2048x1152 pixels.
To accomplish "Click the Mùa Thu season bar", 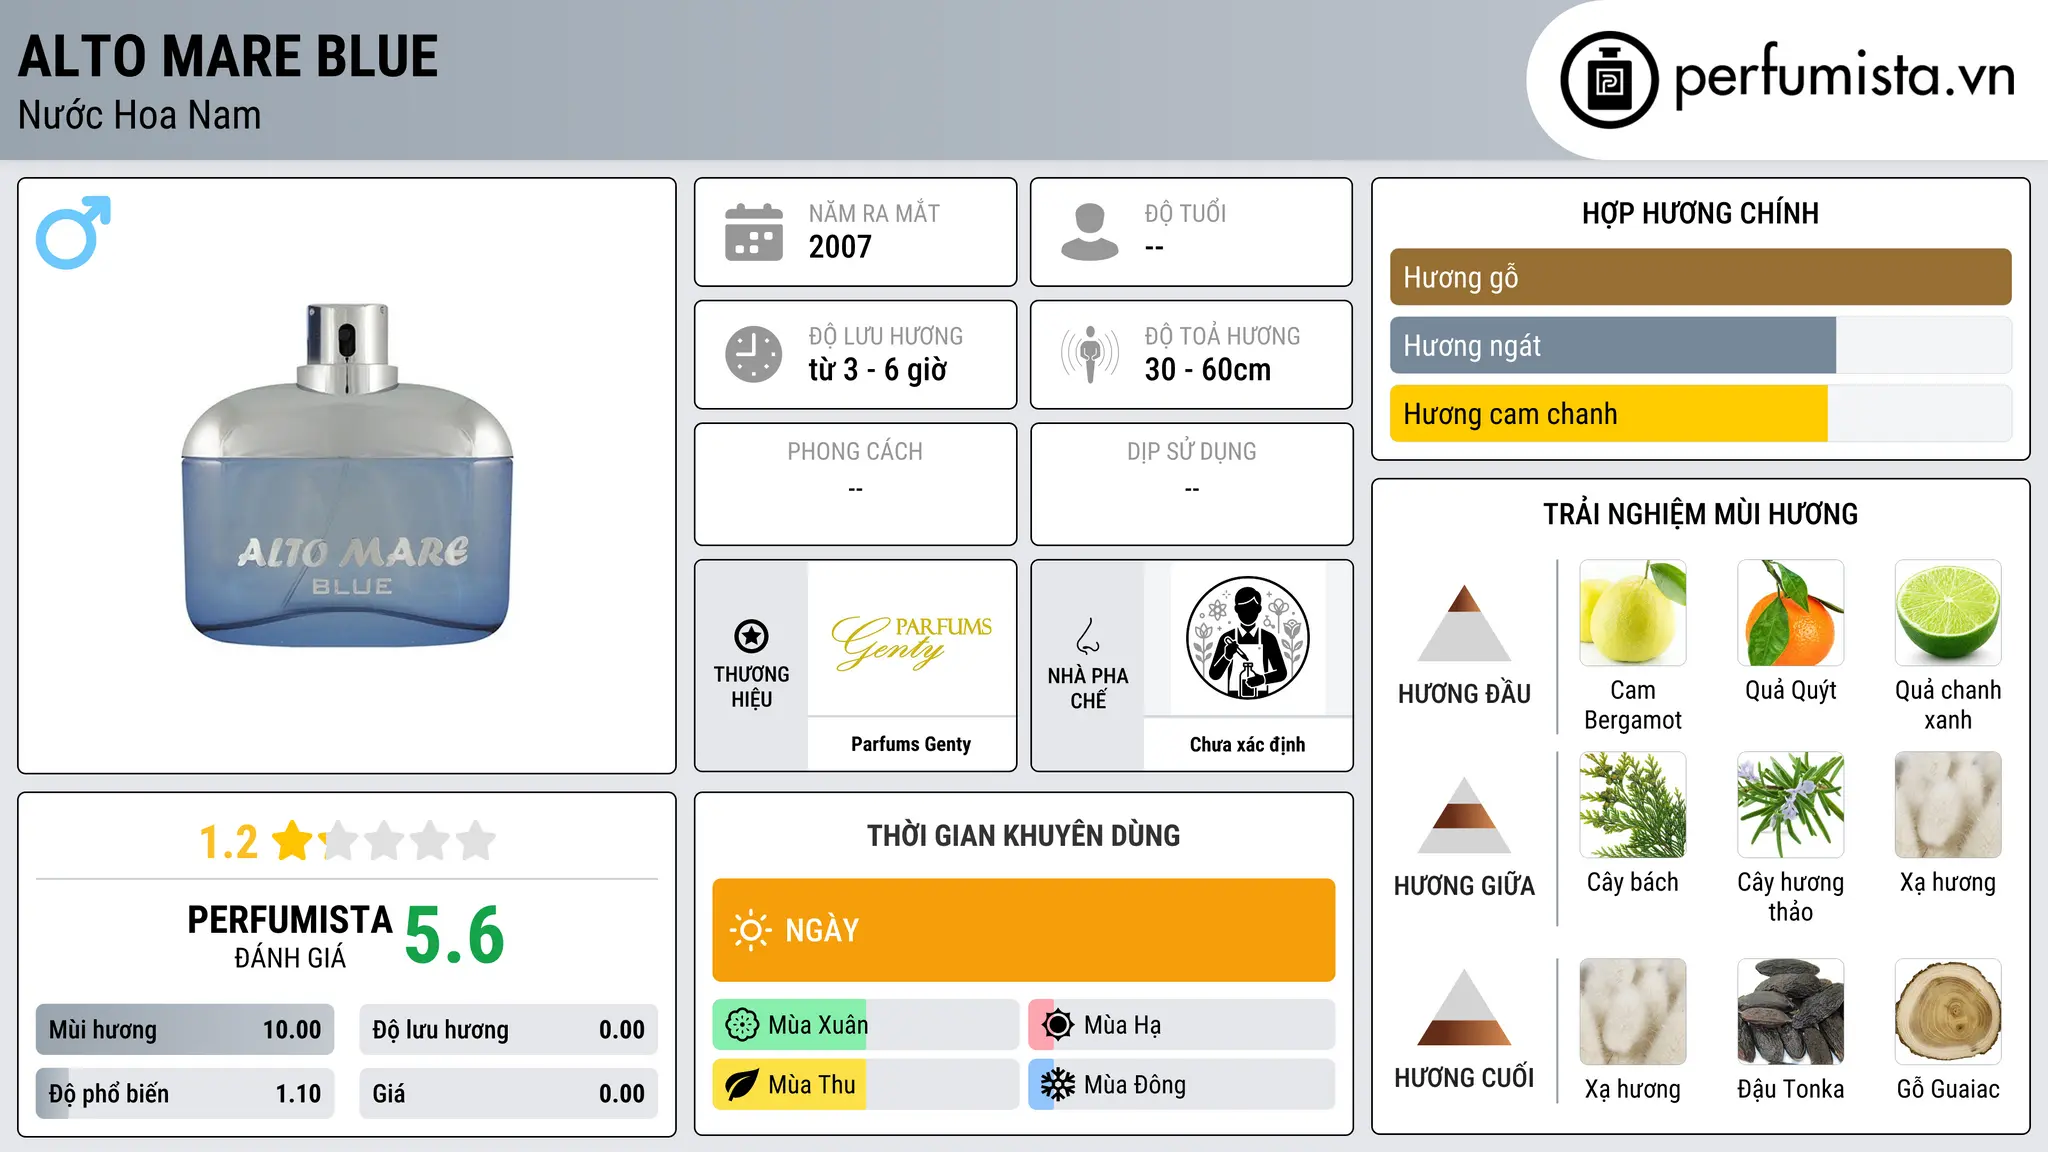I will tap(866, 1085).
